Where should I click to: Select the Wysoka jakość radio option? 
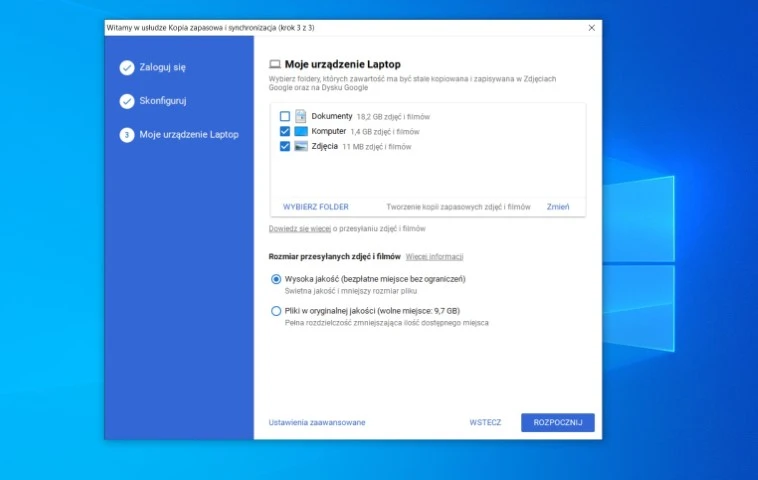click(x=276, y=279)
